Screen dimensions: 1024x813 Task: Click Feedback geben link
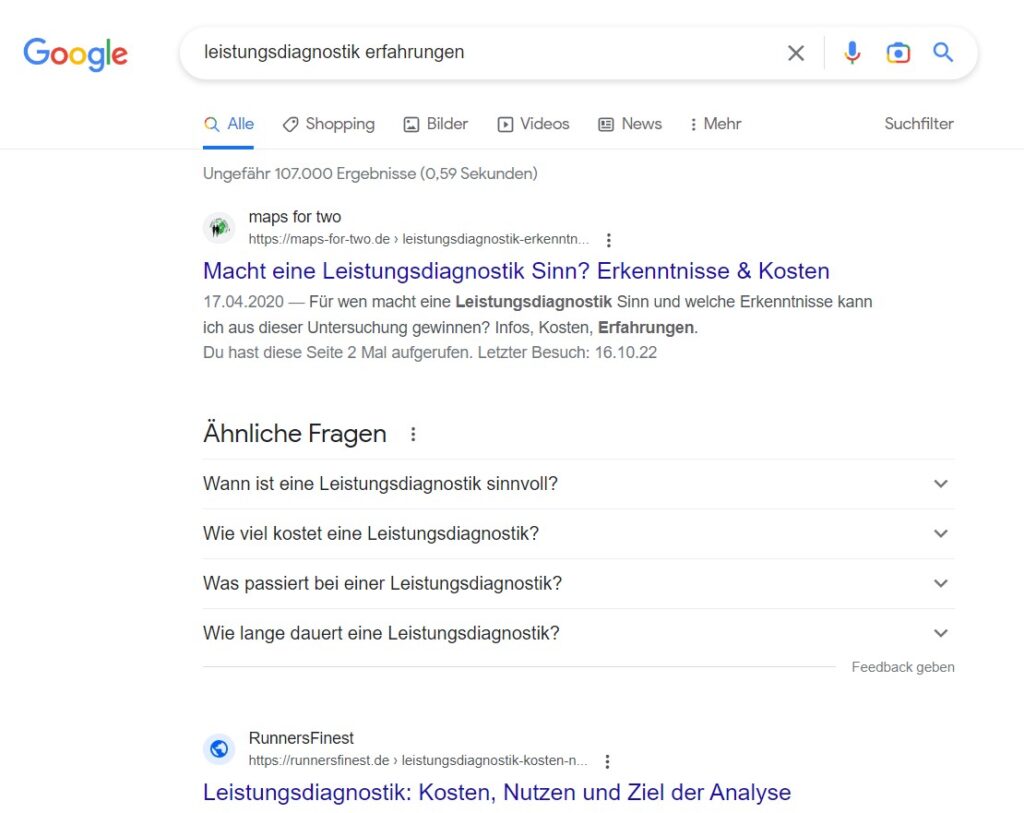coord(903,667)
